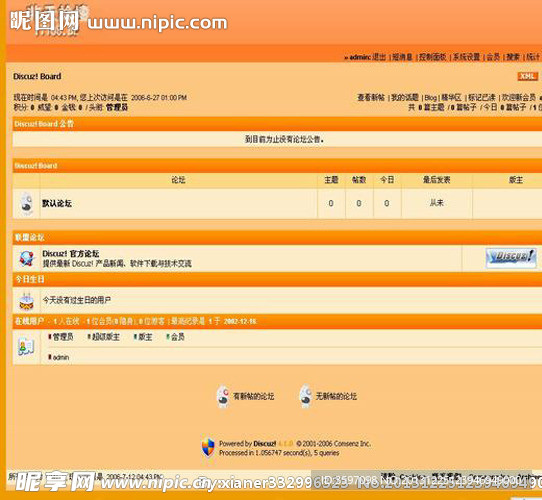
Task: Click the Discuz! logo banner image
Action: coord(511,258)
